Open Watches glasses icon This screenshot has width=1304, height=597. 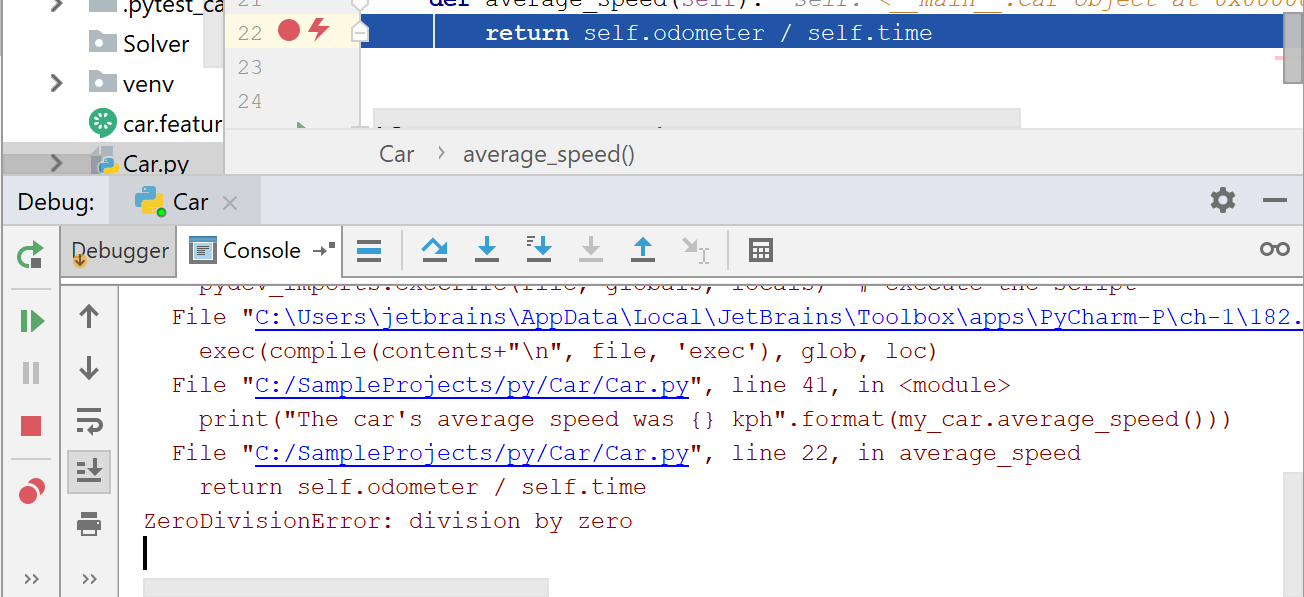(x=1274, y=249)
